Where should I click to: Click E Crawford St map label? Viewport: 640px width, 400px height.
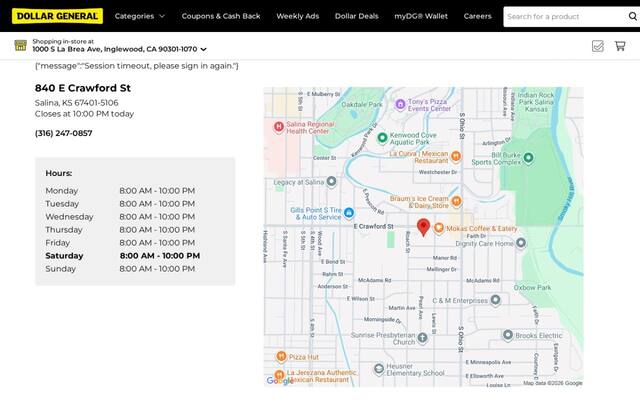[373, 226]
